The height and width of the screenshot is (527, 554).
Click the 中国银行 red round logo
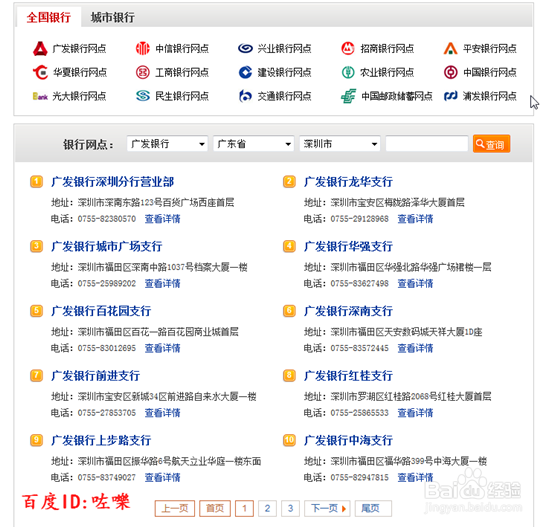pyautogui.click(x=450, y=72)
